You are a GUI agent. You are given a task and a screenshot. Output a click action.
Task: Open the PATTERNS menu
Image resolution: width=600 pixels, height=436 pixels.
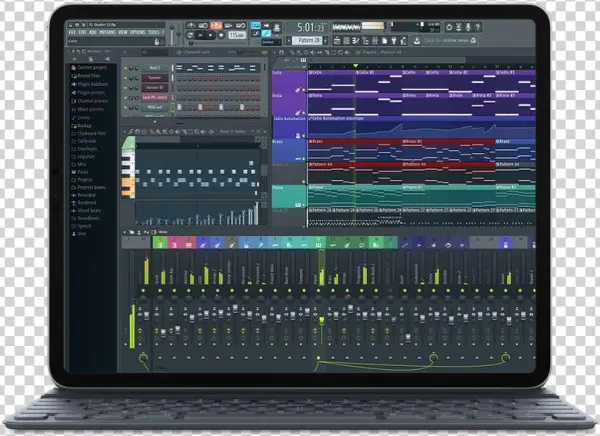[x=108, y=33]
